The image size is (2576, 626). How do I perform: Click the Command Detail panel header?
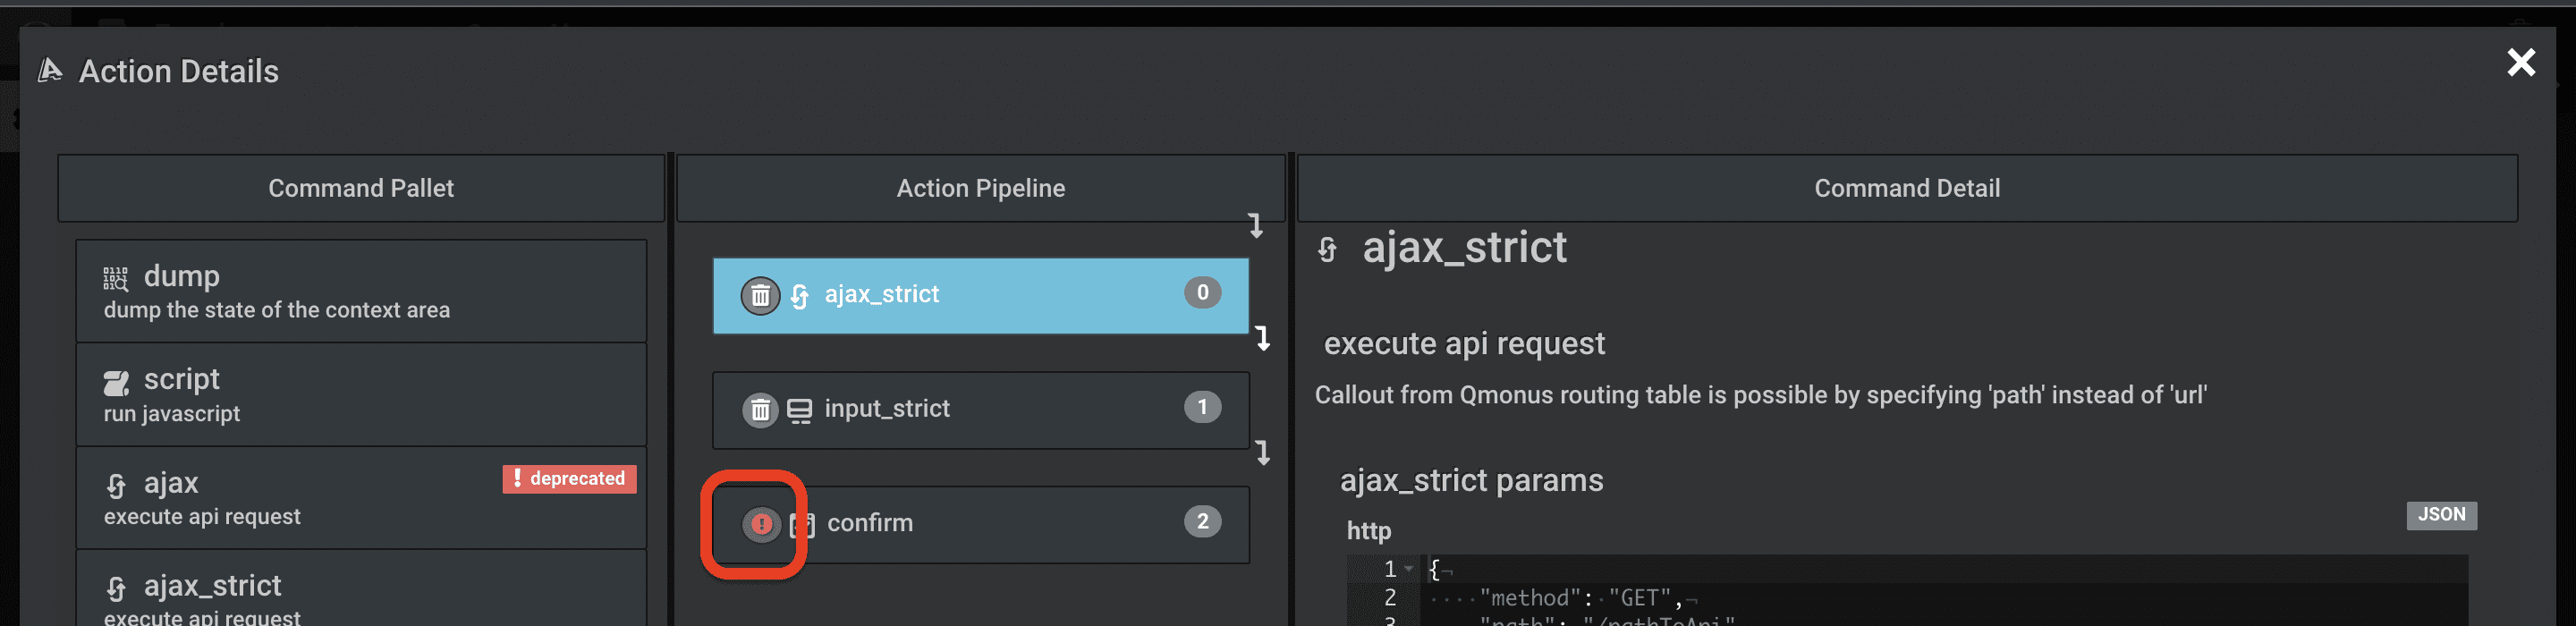tap(1907, 188)
